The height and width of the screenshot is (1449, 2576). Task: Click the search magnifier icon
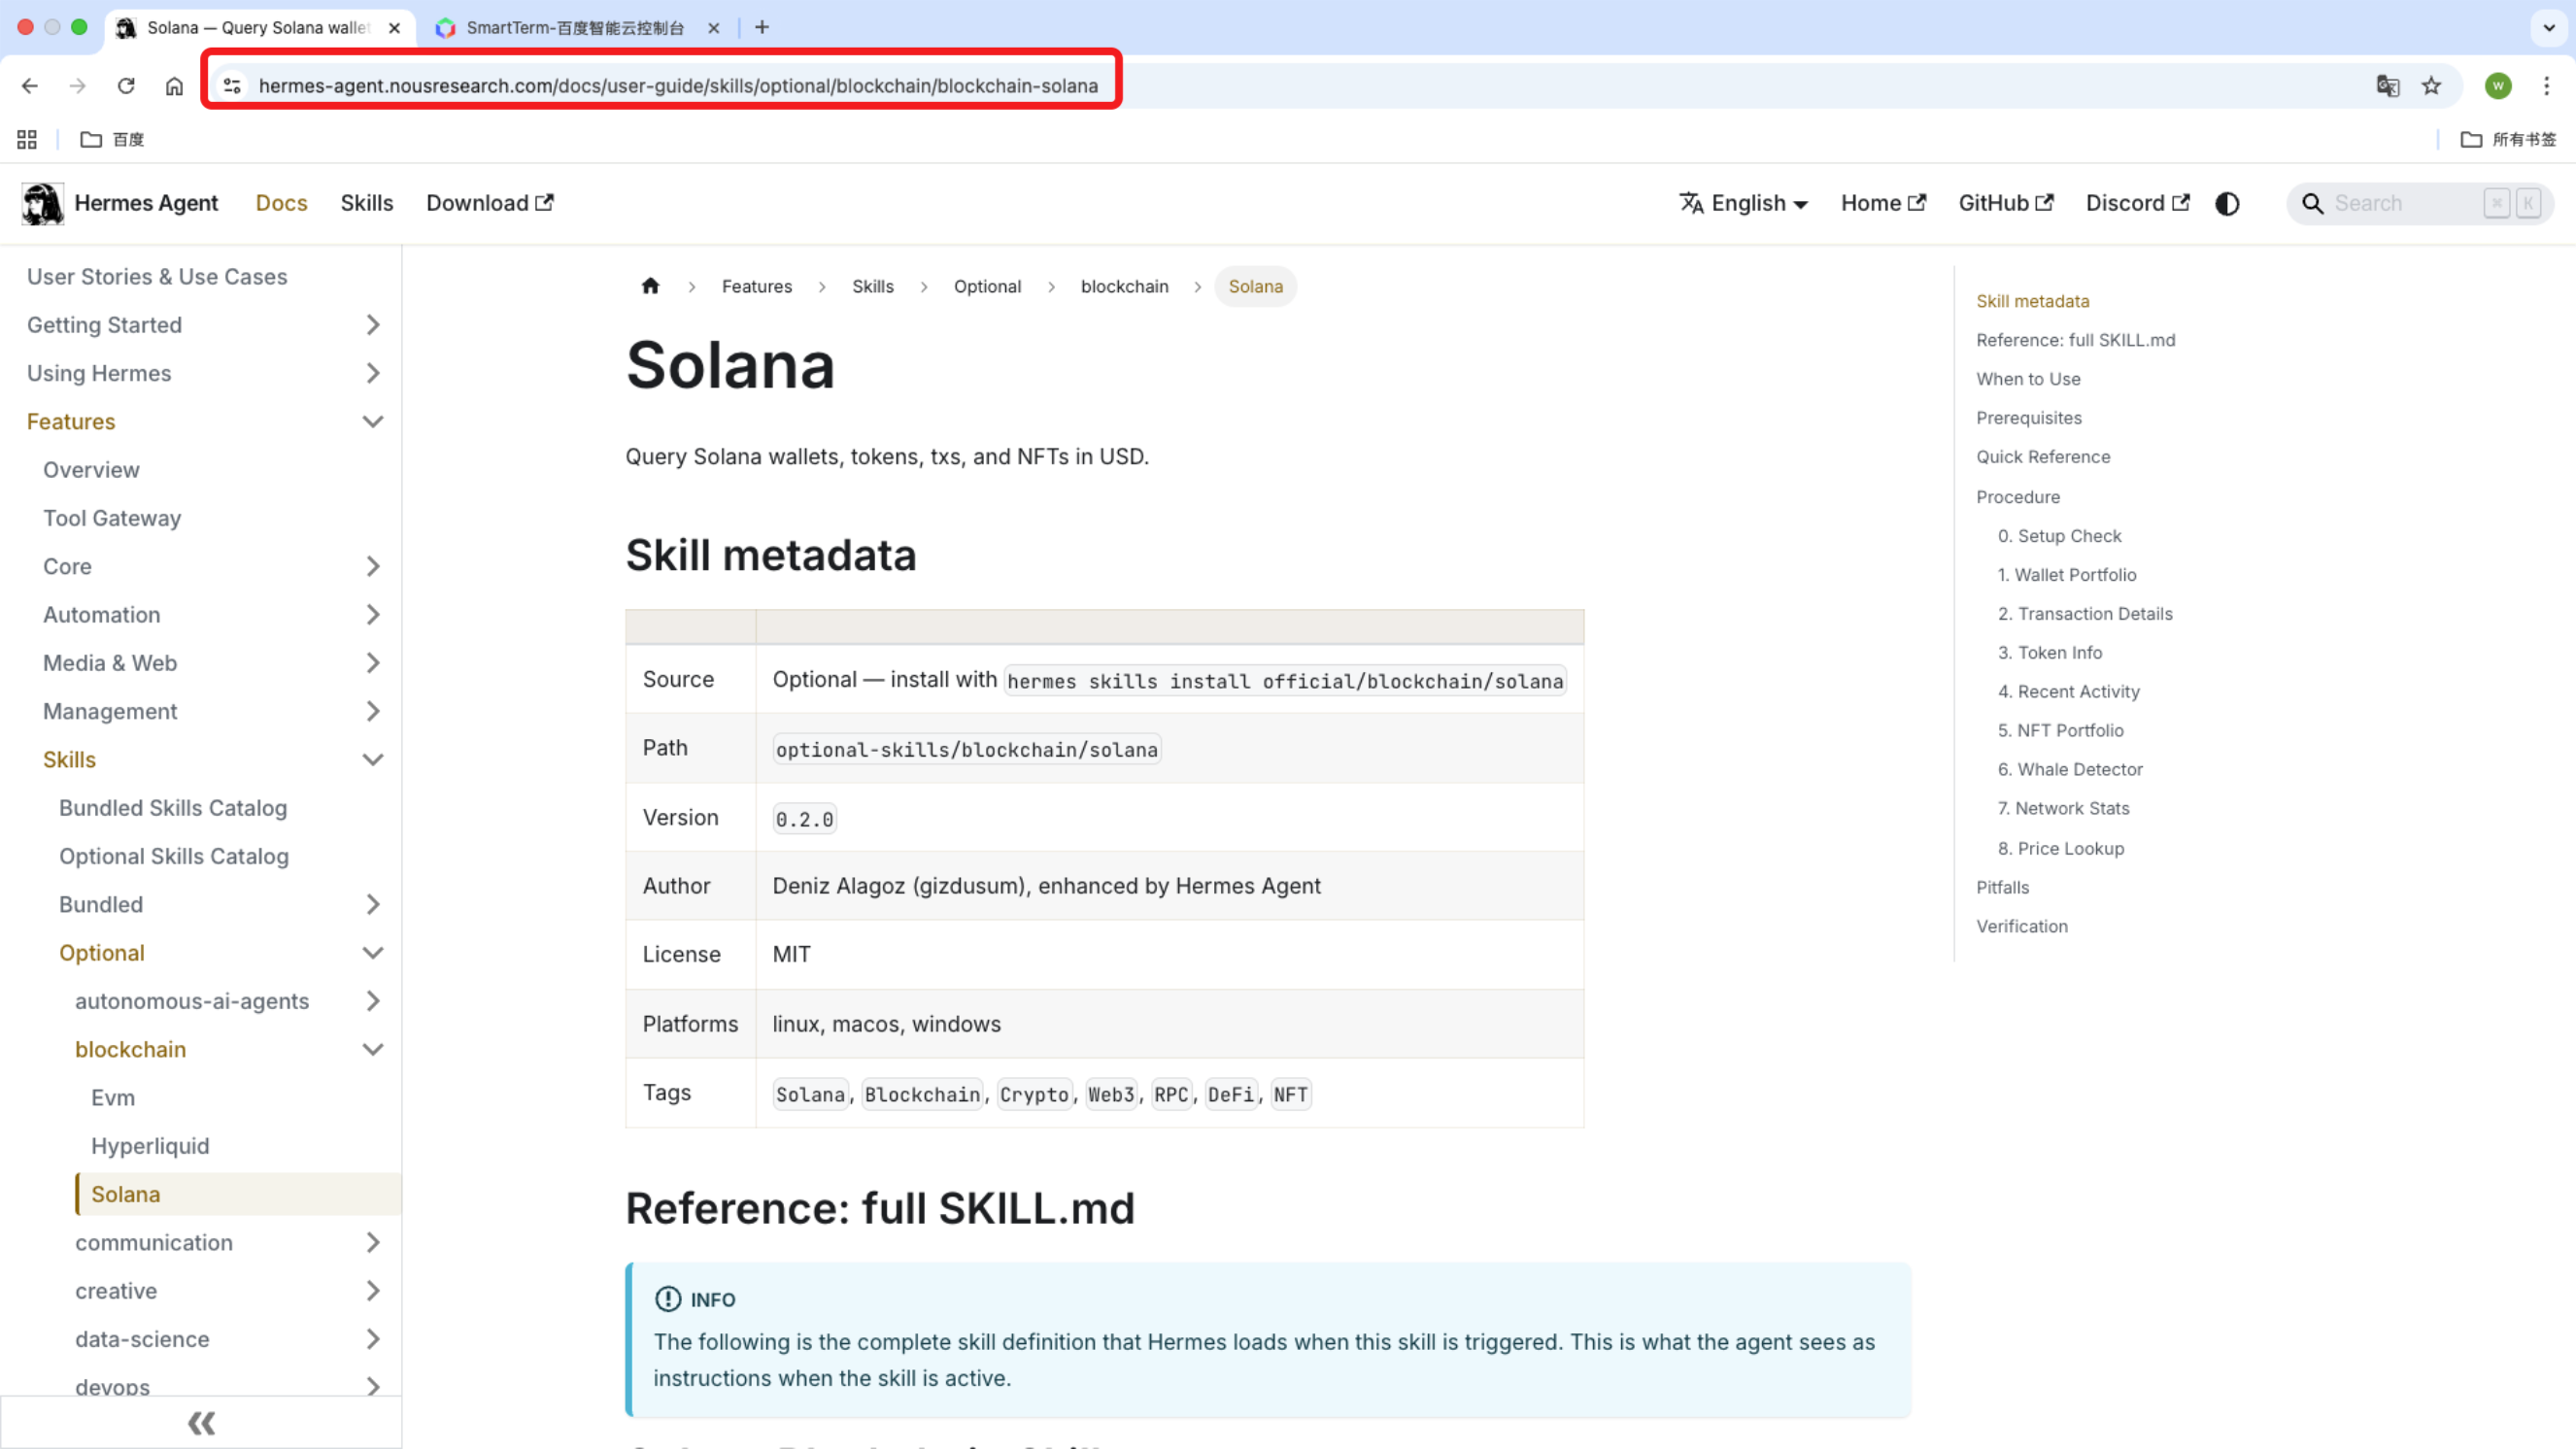pyautogui.click(x=2313, y=204)
